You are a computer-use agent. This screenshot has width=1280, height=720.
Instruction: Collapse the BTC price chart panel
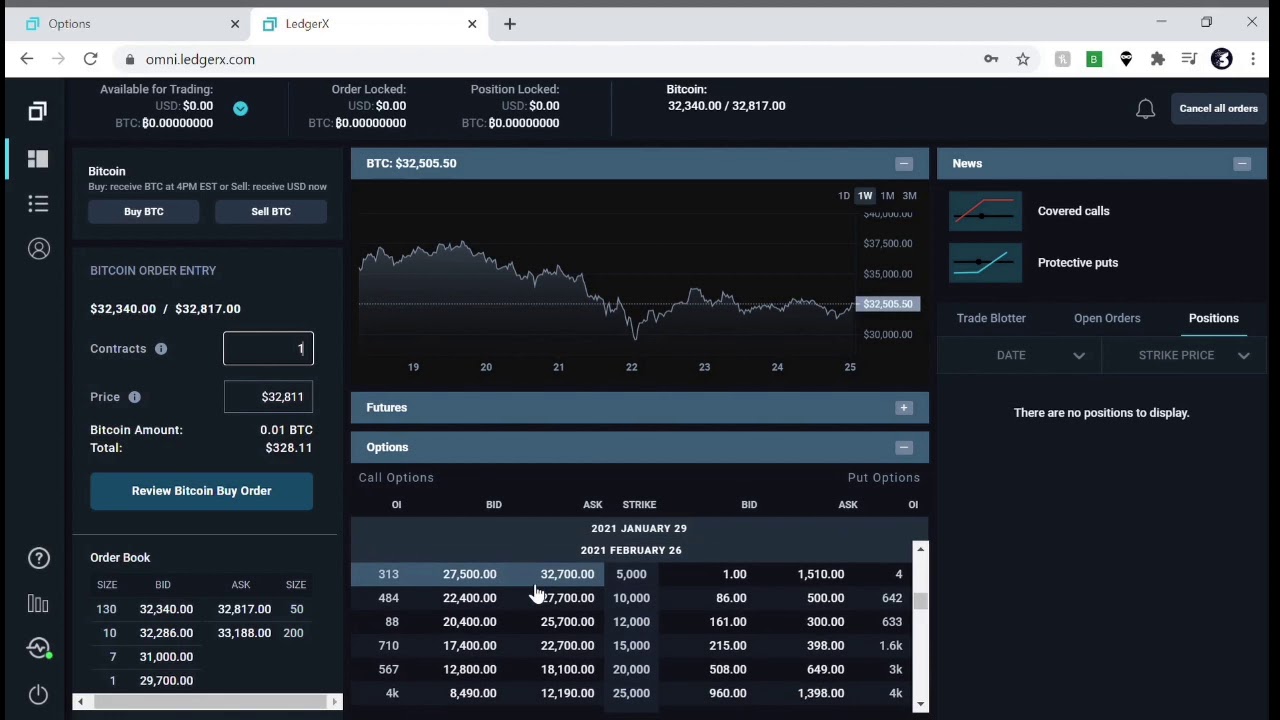pyautogui.click(x=904, y=164)
